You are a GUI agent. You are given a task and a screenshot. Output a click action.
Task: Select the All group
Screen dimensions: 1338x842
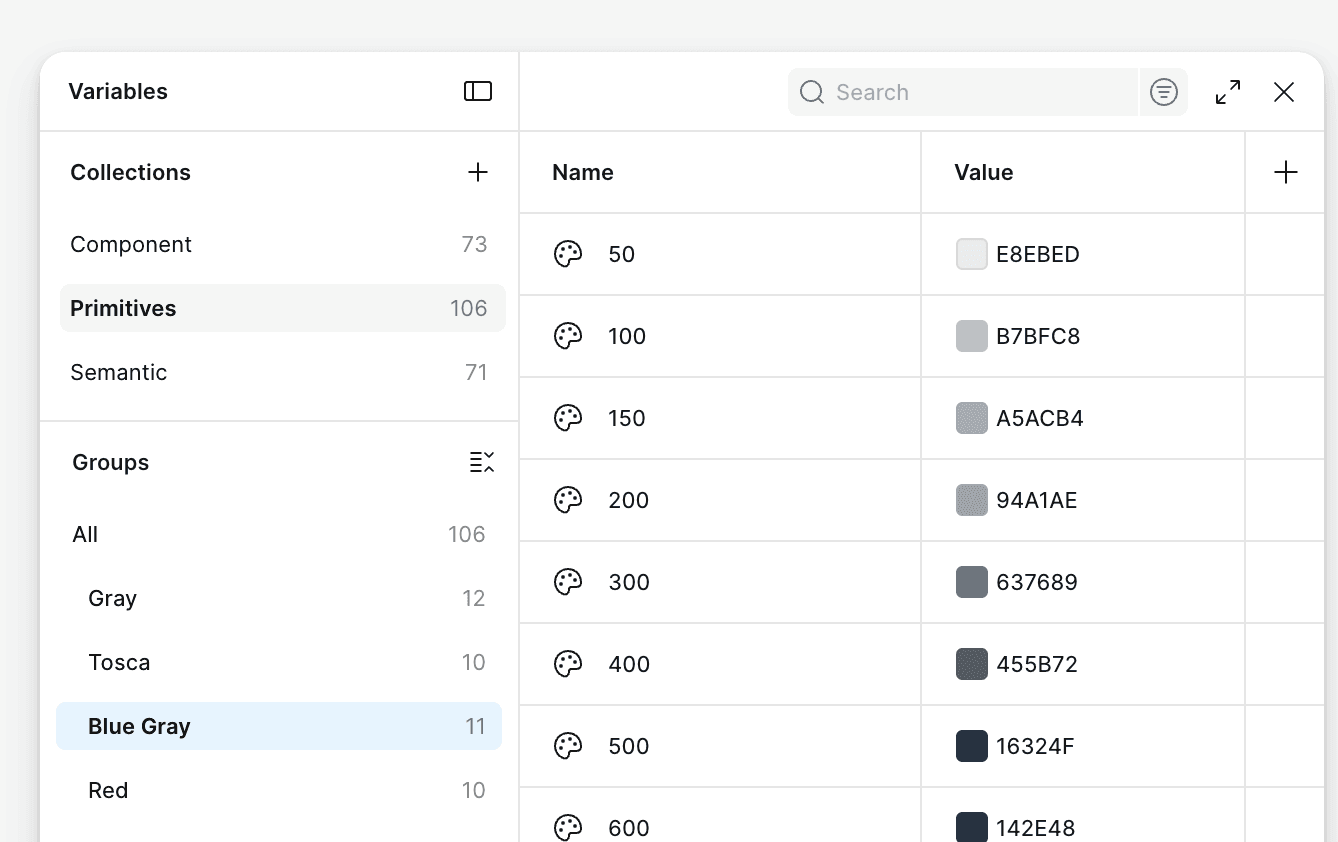coord(279,534)
